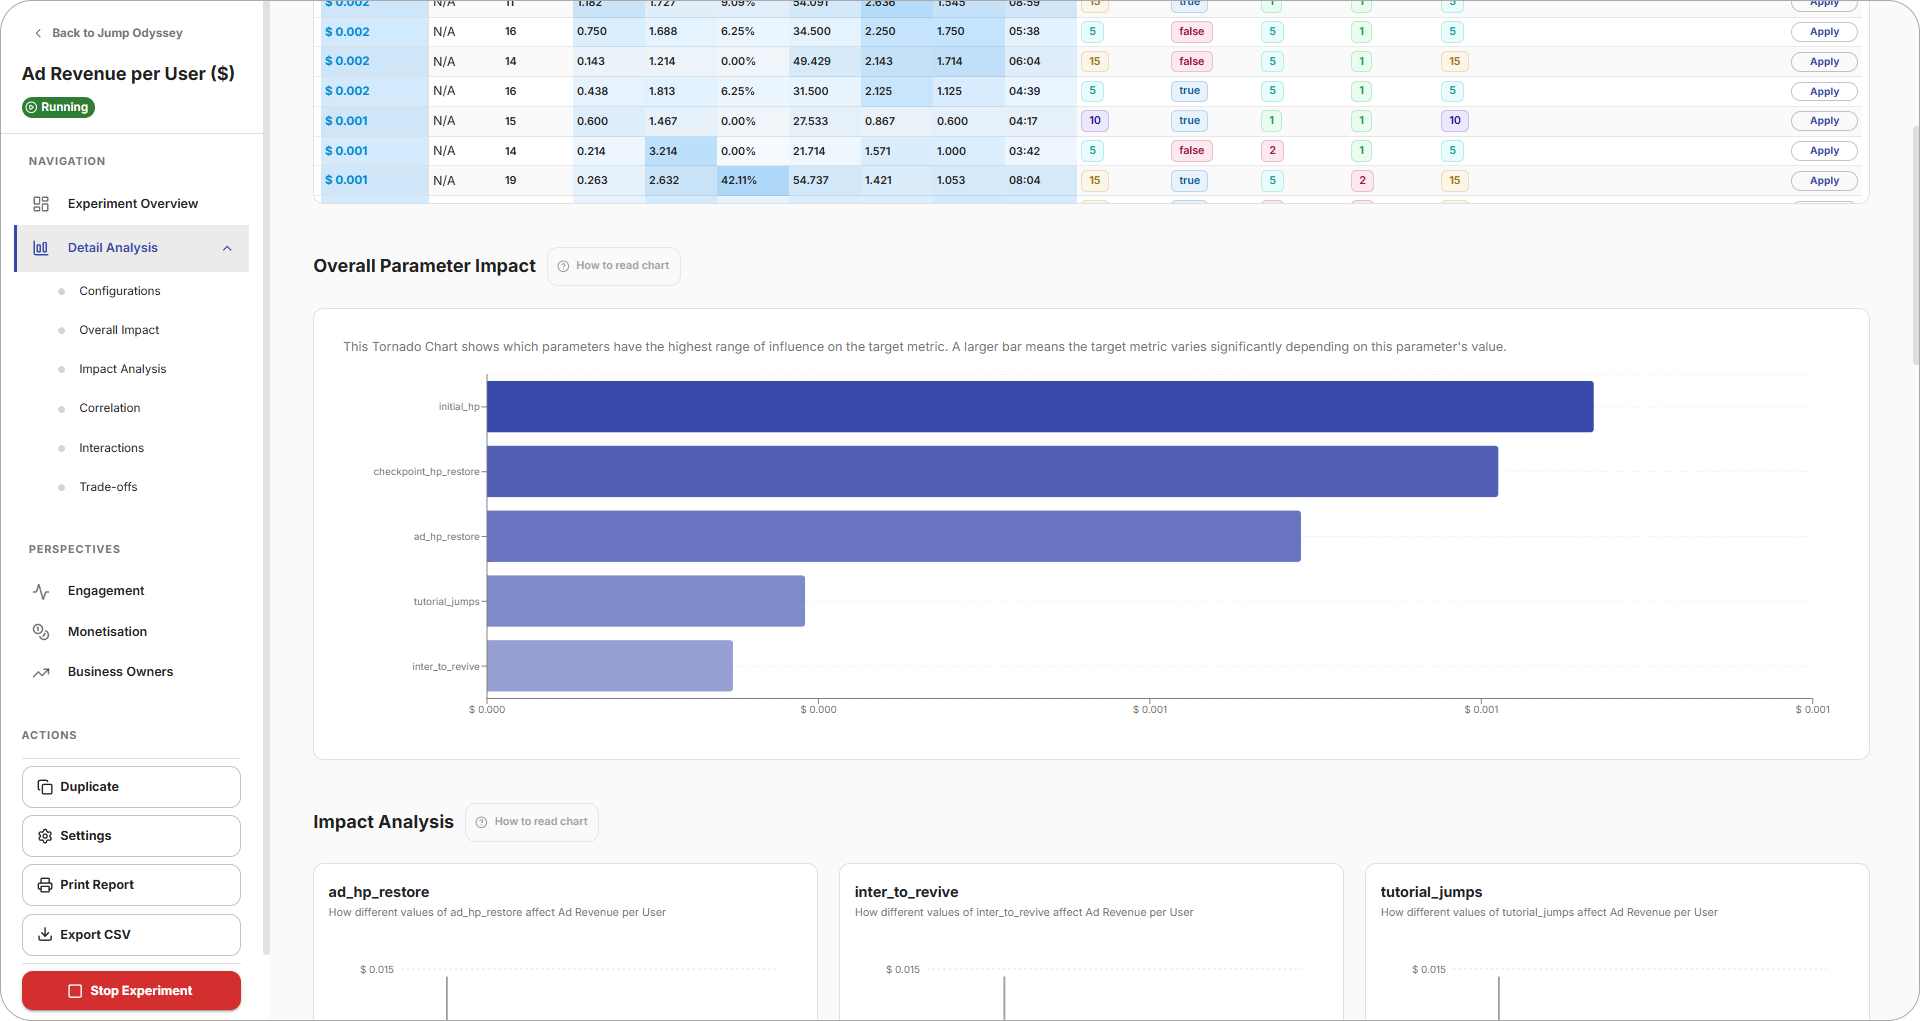Collapse the Detail Analysis section chevron
This screenshot has width=1920, height=1021.
[227, 248]
